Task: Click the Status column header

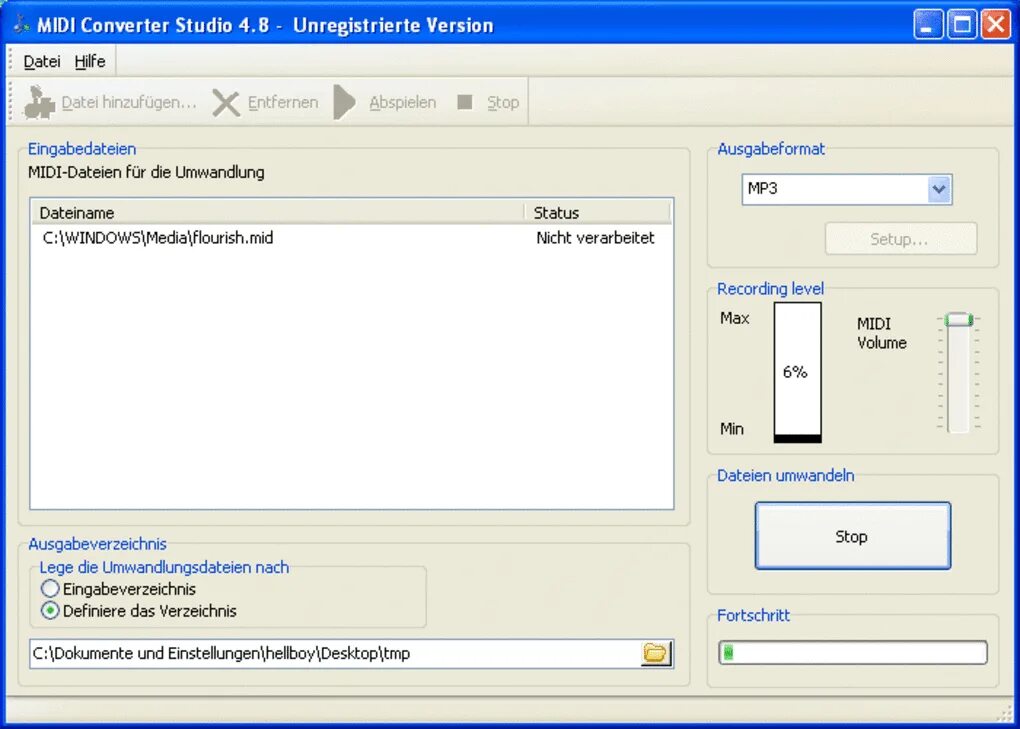Action: (x=598, y=213)
